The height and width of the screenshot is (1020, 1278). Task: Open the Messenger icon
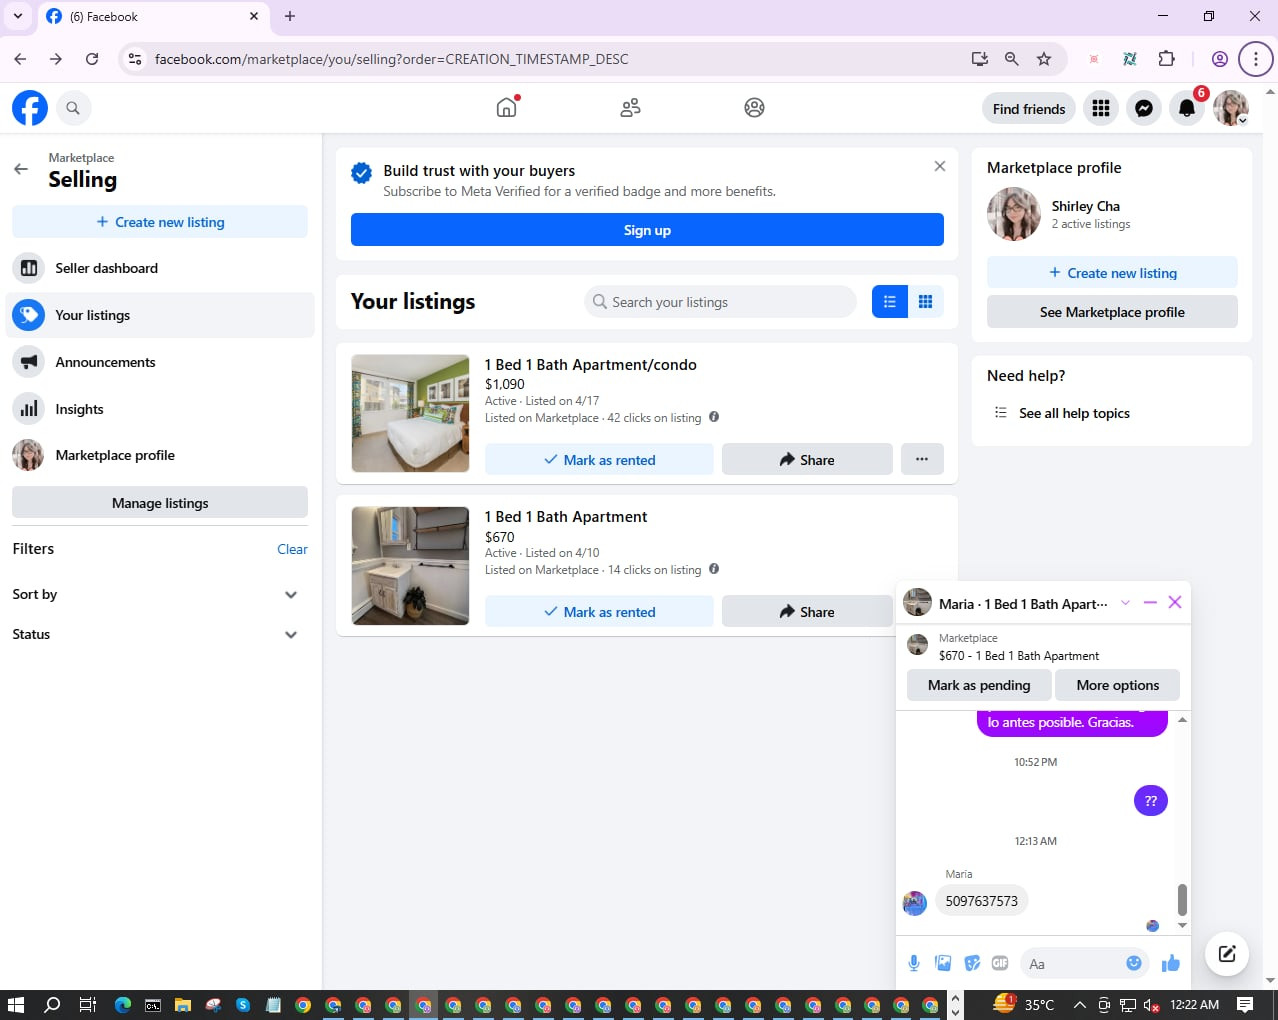point(1144,108)
